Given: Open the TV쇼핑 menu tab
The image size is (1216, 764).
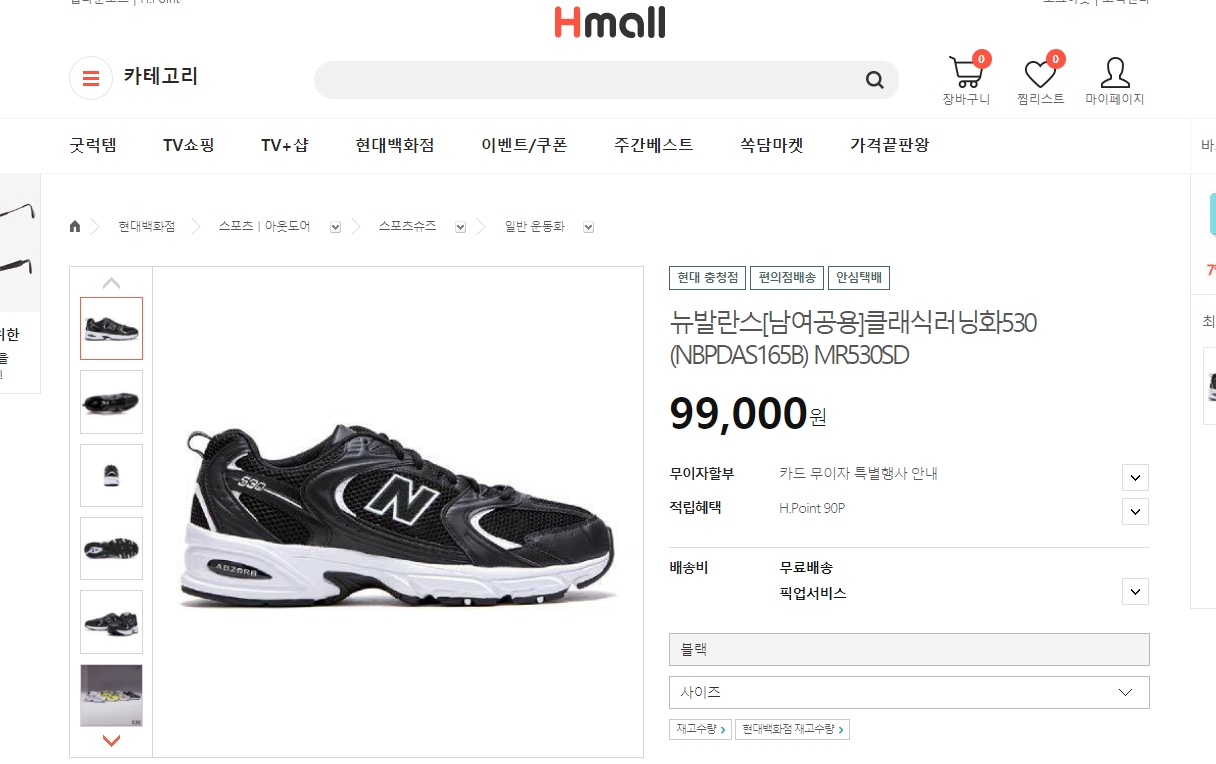Looking at the screenshot, I should pos(189,145).
